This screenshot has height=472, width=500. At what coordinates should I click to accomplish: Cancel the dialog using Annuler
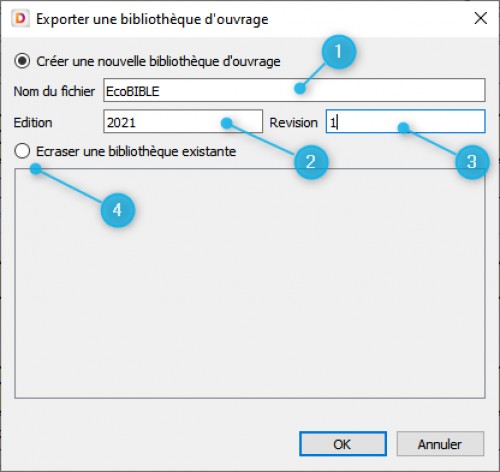coord(440,444)
